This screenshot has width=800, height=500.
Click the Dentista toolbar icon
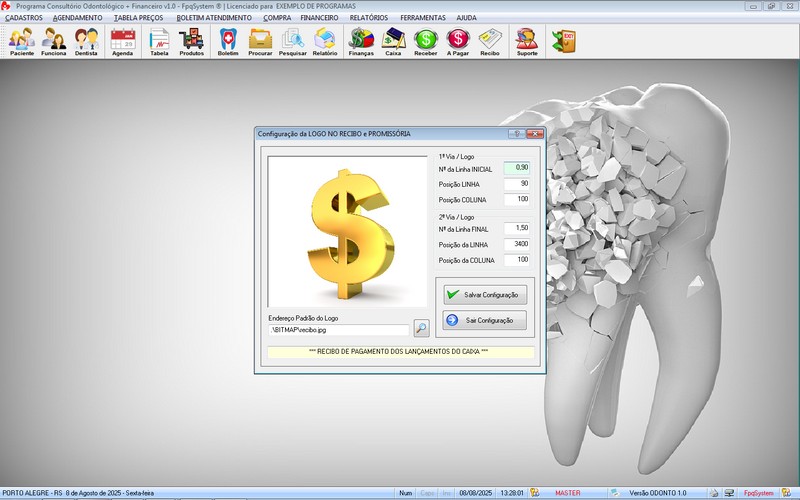[86, 42]
